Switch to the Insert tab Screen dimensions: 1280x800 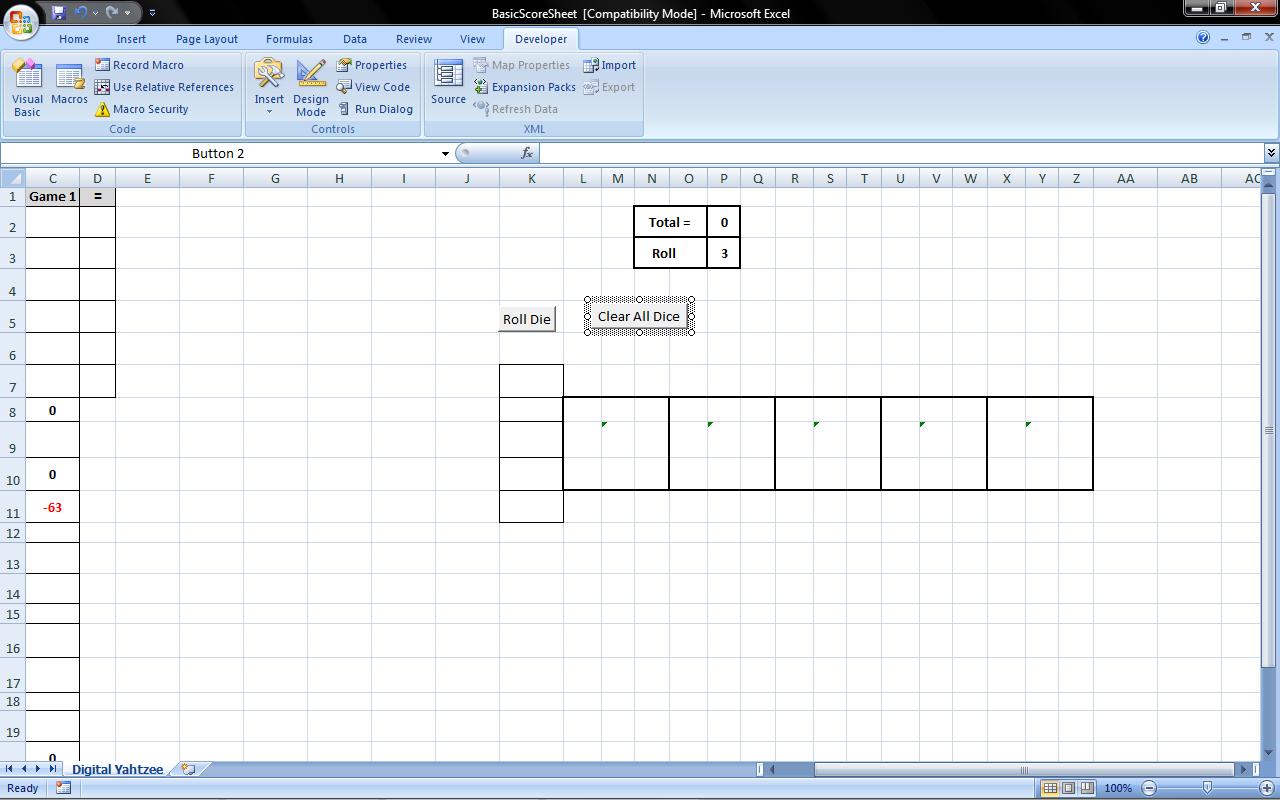[x=131, y=39]
